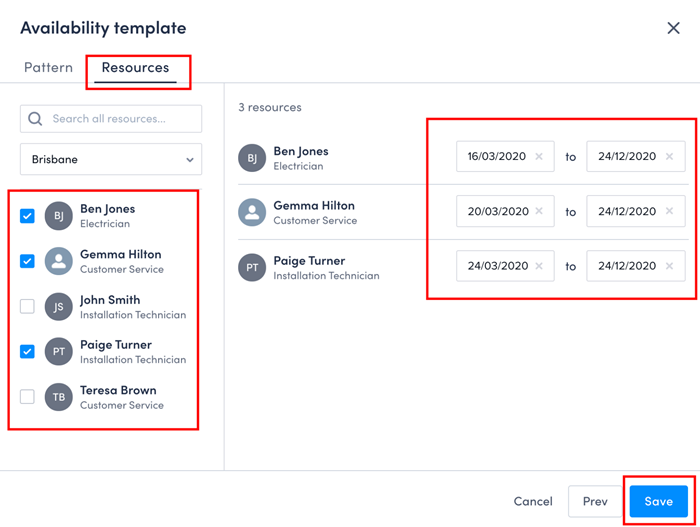The image size is (700, 527).
Task: Save the availability template
Action: (x=658, y=501)
